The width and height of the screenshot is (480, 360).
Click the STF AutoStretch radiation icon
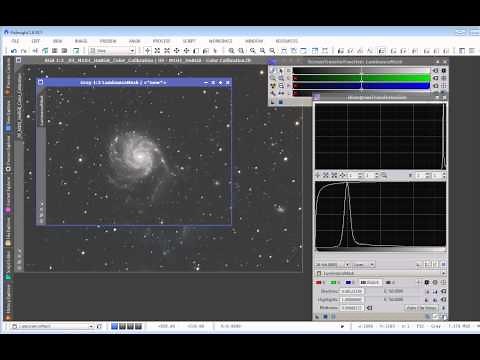coord(273,86)
